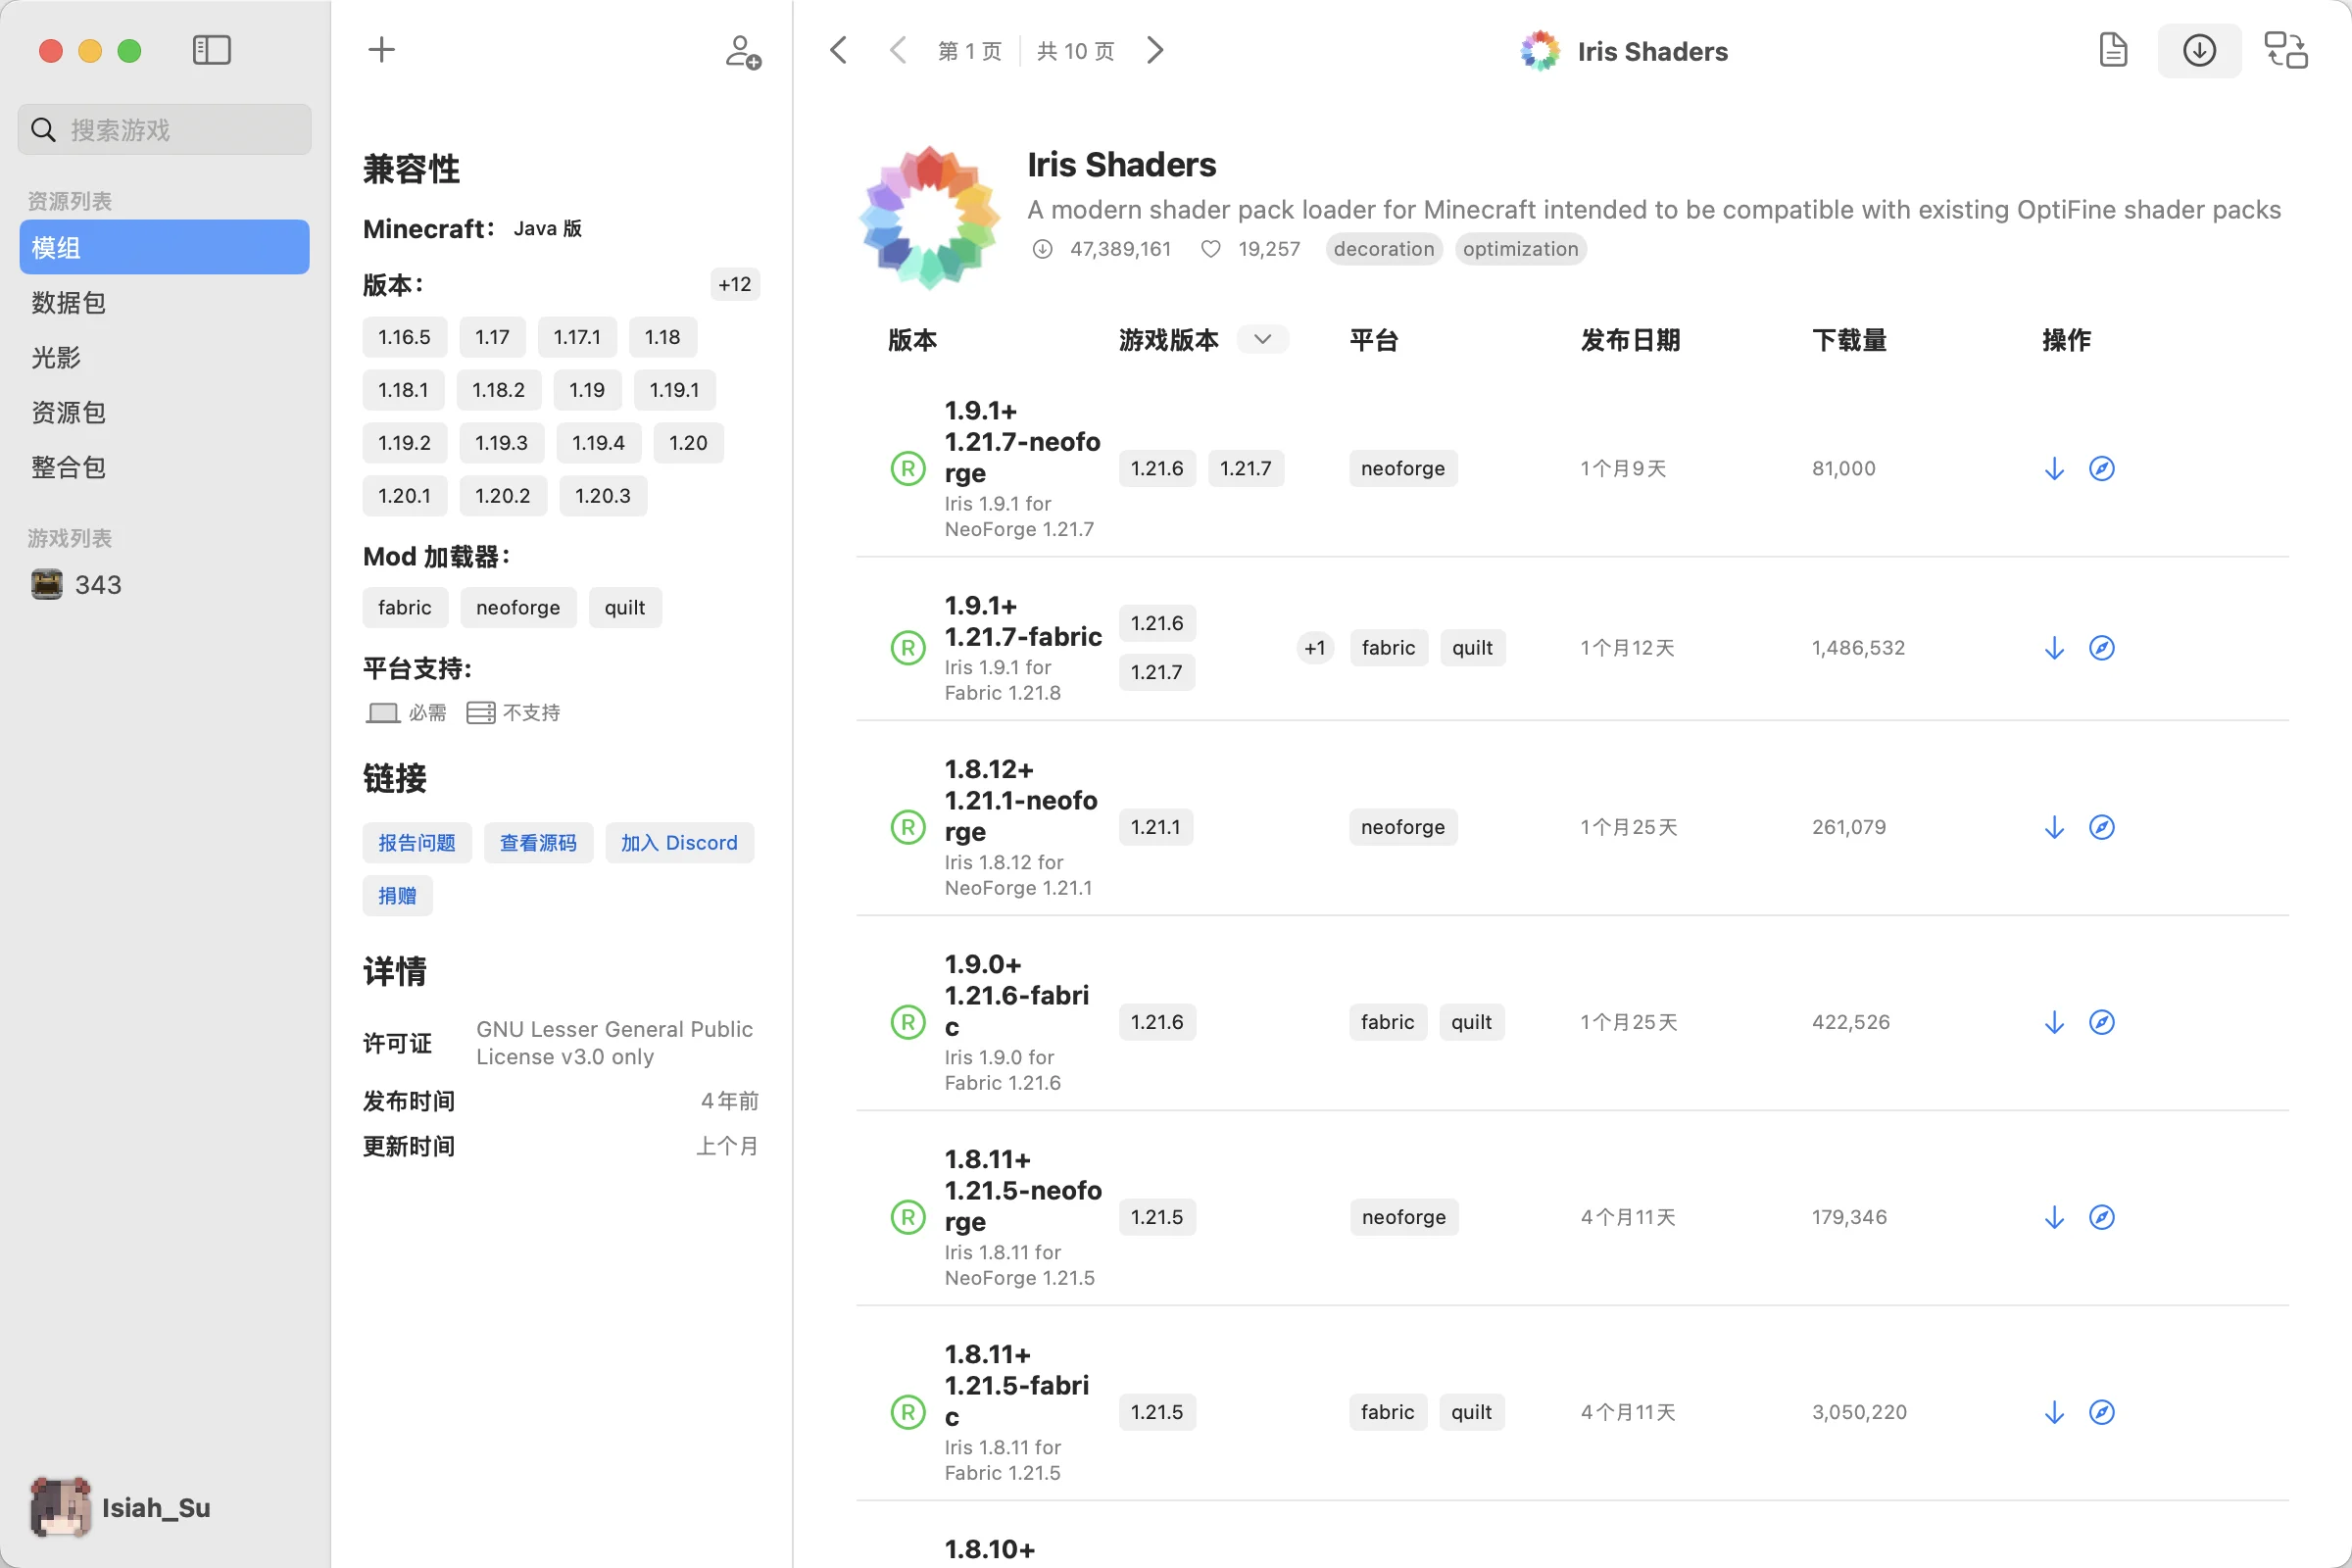Select the fabric mod loader filter

pos(404,607)
